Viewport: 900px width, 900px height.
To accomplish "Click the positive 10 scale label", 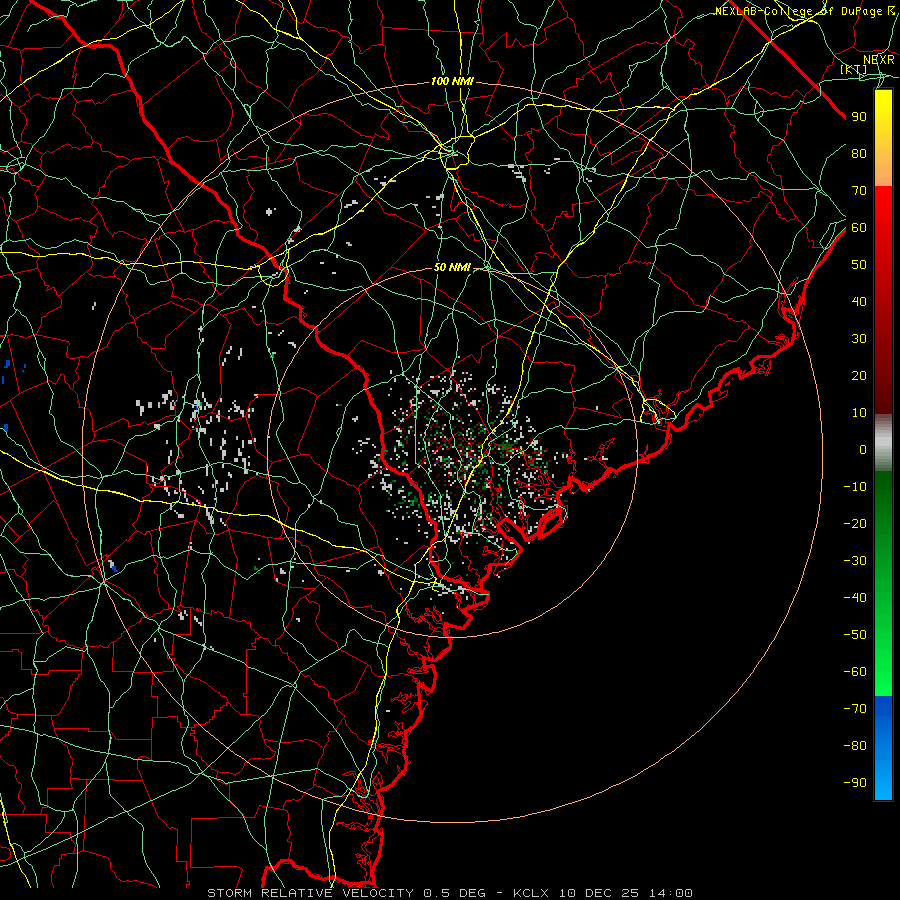I will click(x=859, y=413).
